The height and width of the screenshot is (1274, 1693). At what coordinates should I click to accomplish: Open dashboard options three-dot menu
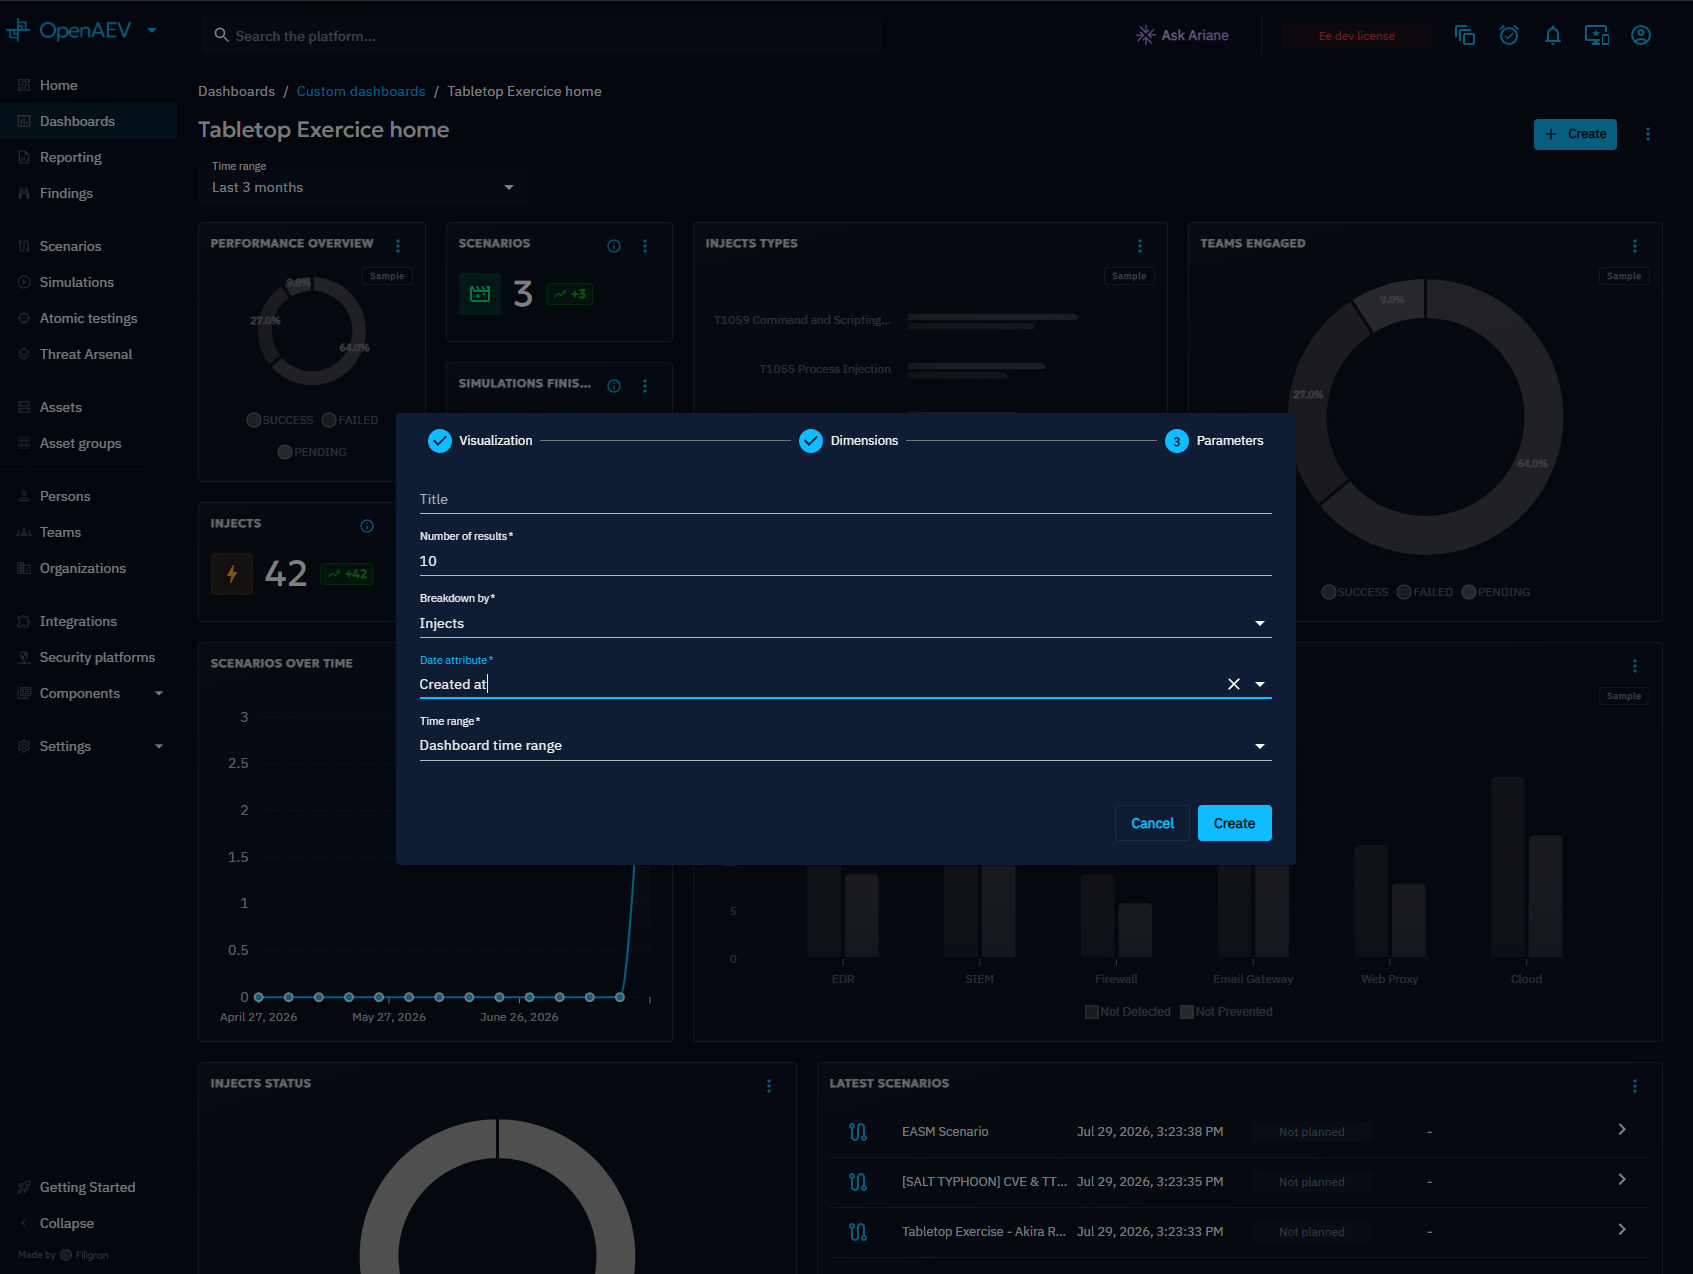tap(1648, 134)
